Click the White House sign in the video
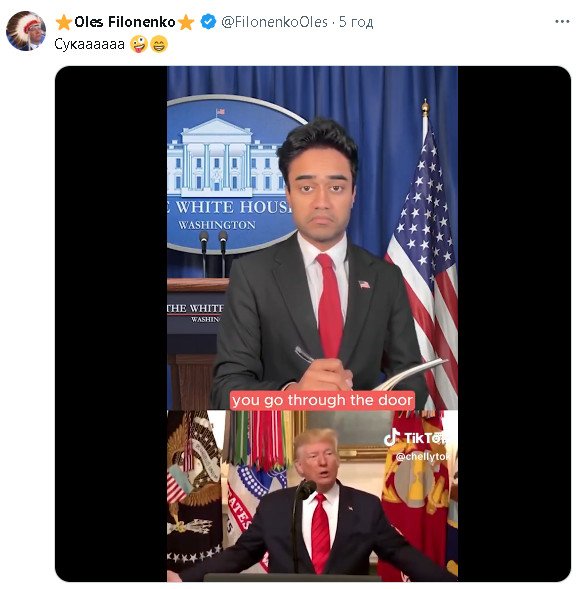582x589 pixels. [x=229, y=175]
